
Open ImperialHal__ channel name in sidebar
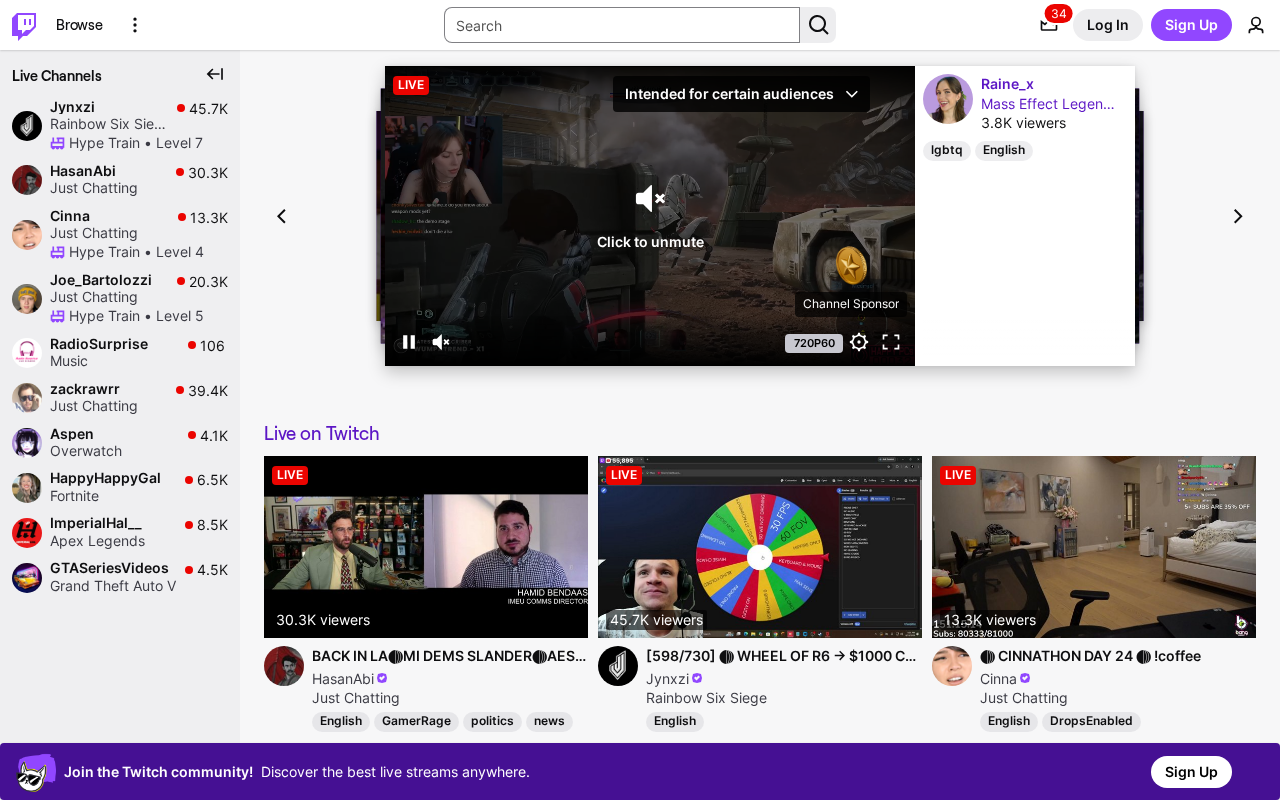click(96, 524)
